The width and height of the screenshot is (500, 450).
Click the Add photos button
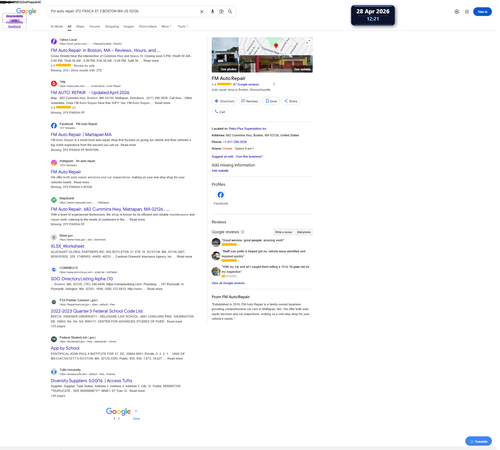[x=304, y=232]
